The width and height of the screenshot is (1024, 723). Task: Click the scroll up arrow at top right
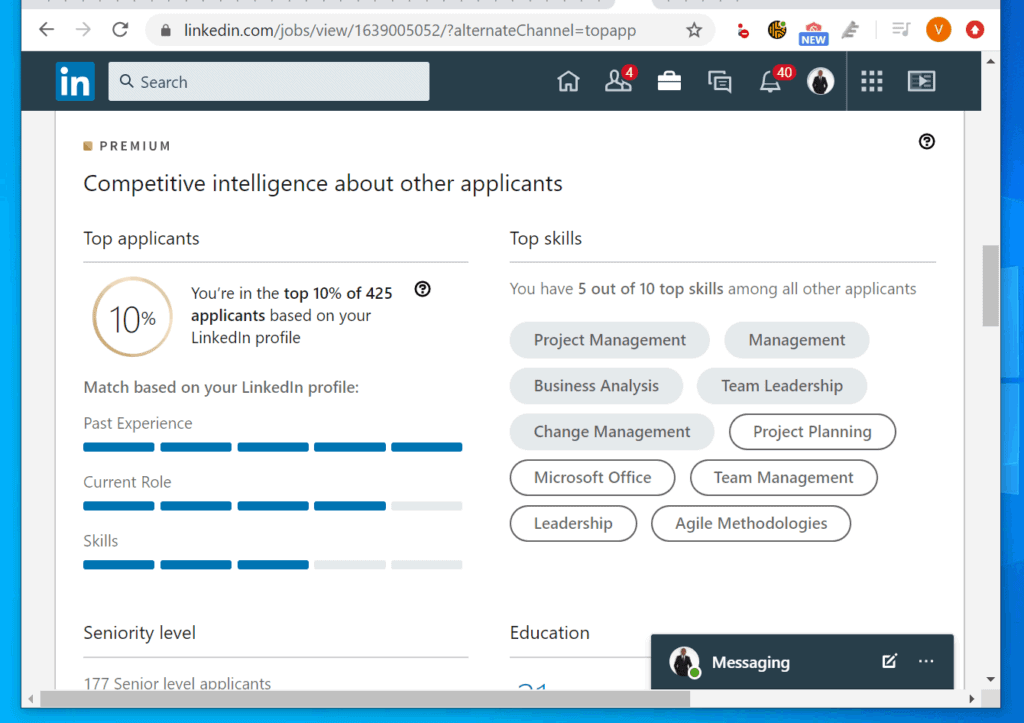991,61
